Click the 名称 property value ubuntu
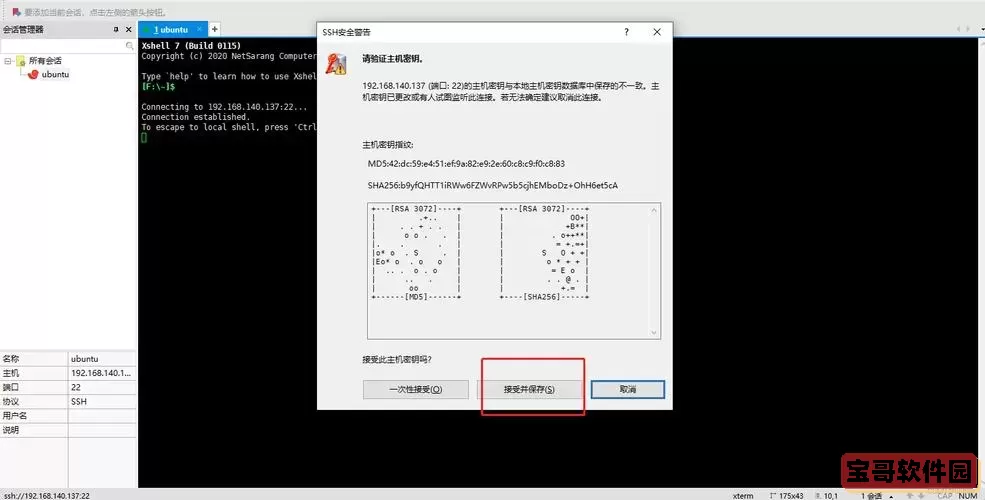Viewport: 985px width, 500px height. [x=84, y=359]
